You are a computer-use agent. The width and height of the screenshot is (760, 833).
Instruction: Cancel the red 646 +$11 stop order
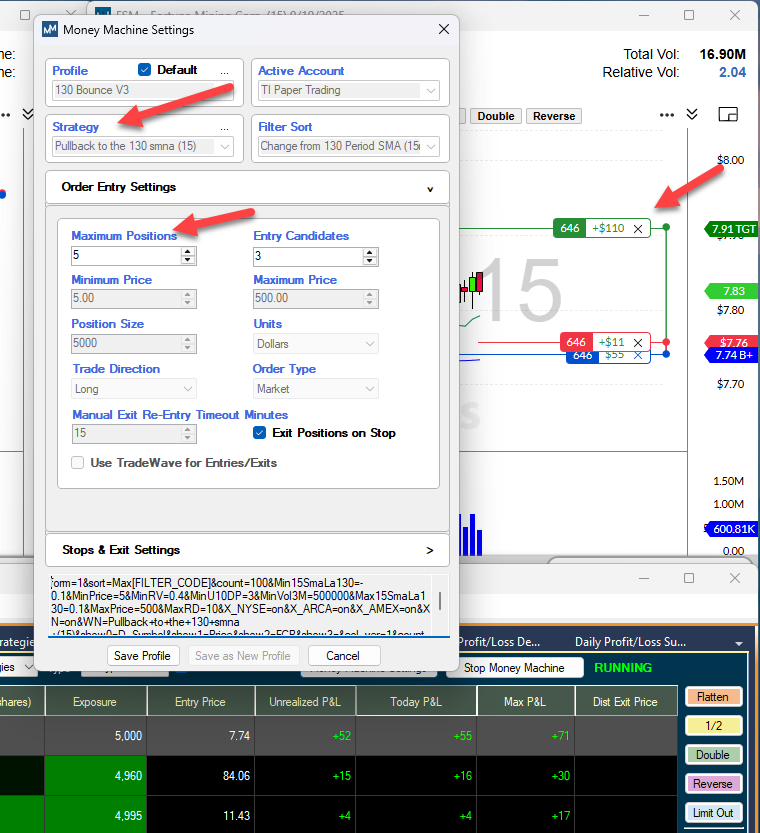(638, 343)
